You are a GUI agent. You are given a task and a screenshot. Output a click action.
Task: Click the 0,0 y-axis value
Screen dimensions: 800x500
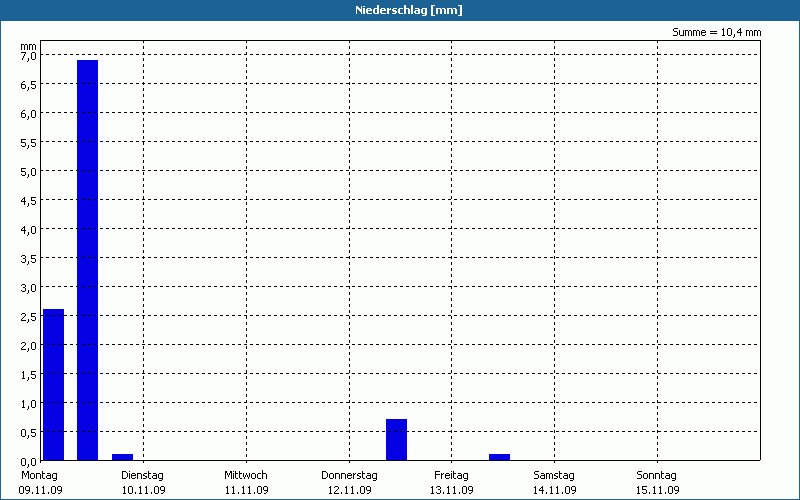click(x=29, y=462)
